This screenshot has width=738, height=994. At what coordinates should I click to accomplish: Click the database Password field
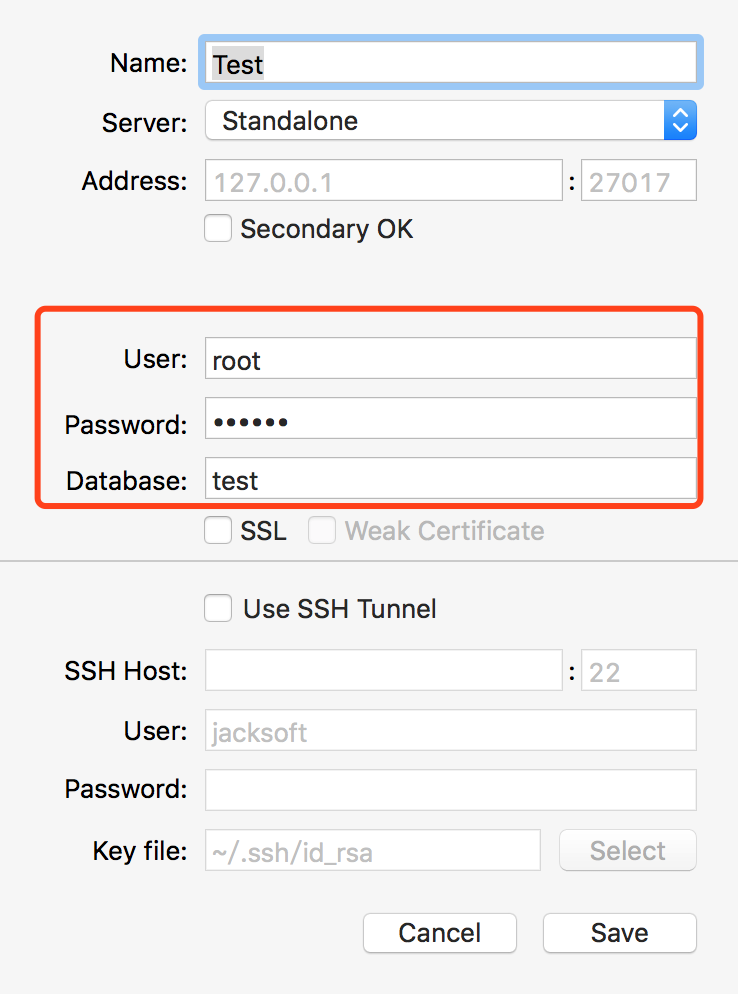[450, 421]
